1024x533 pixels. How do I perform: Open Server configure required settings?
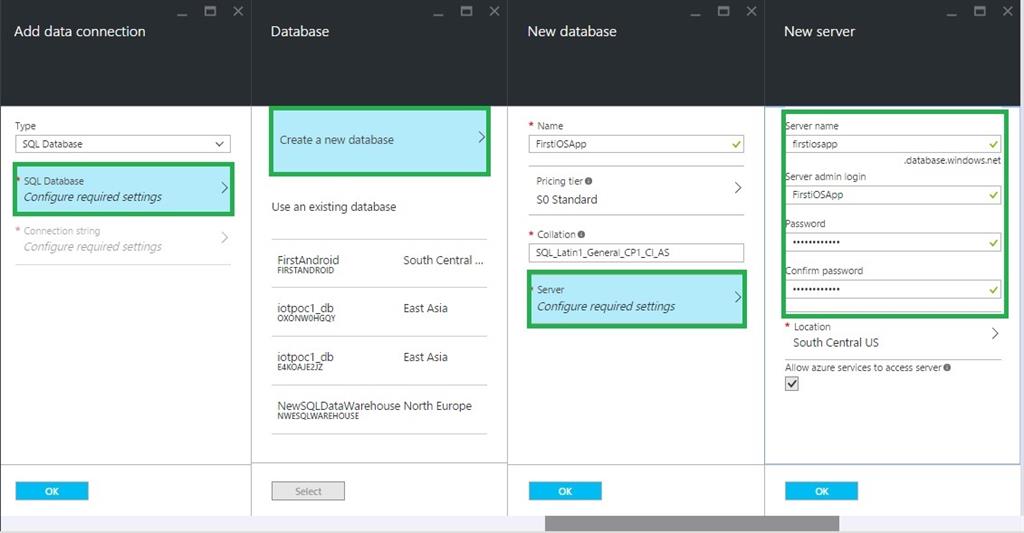[636, 298]
